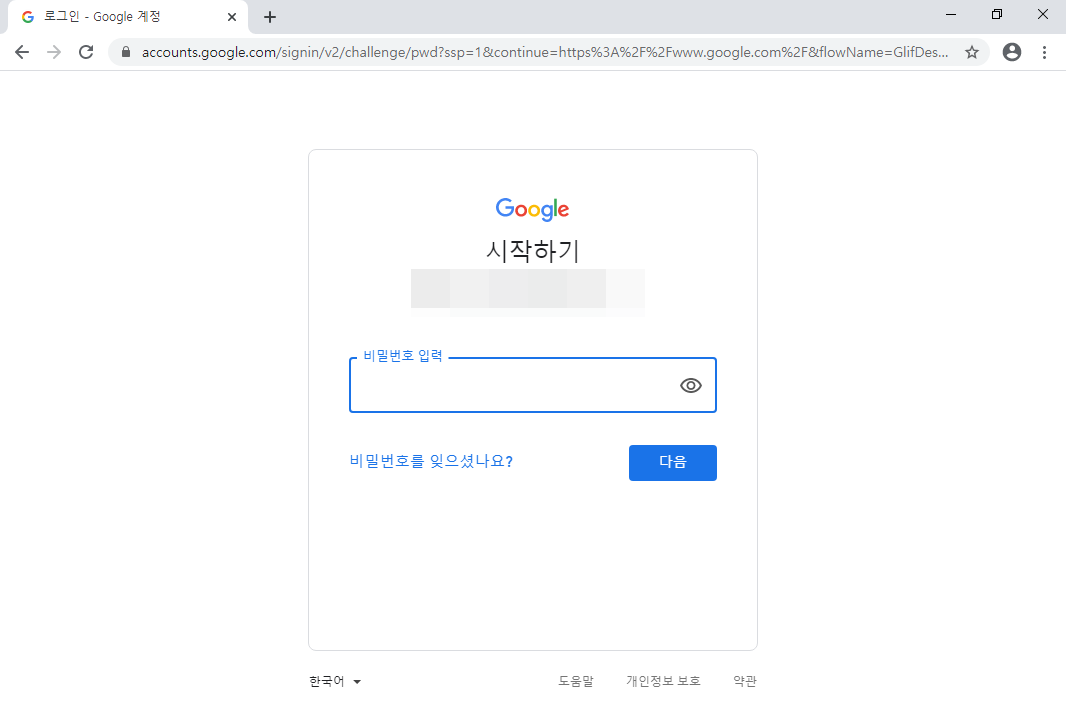This screenshot has width=1066, height=728.
Task: Click the Google favicon in tab
Action: coord(28,17)
